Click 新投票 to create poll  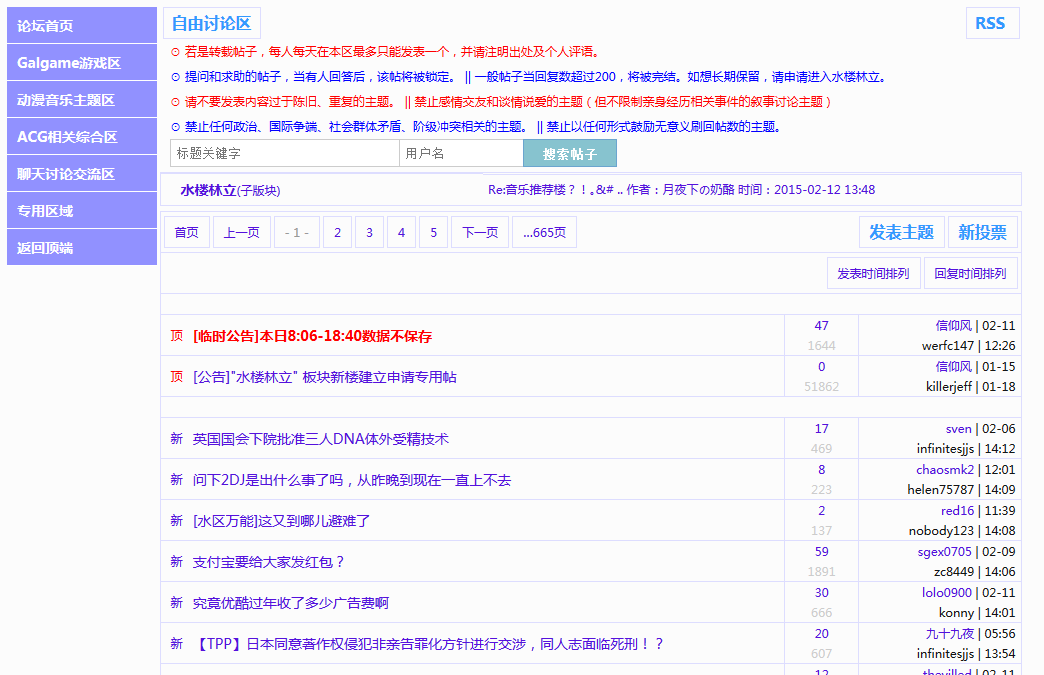click(x=983, y=232)
